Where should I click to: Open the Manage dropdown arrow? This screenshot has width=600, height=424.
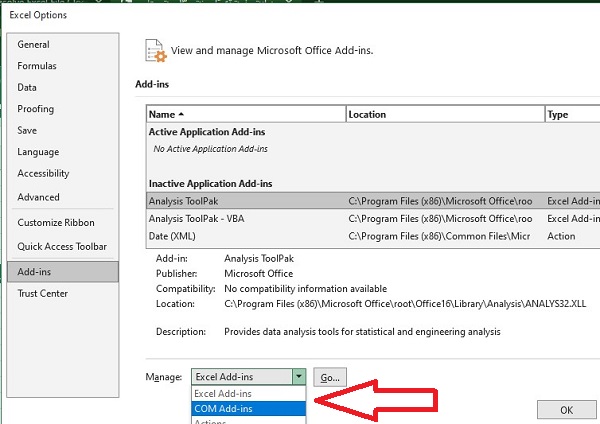point(298,377)
